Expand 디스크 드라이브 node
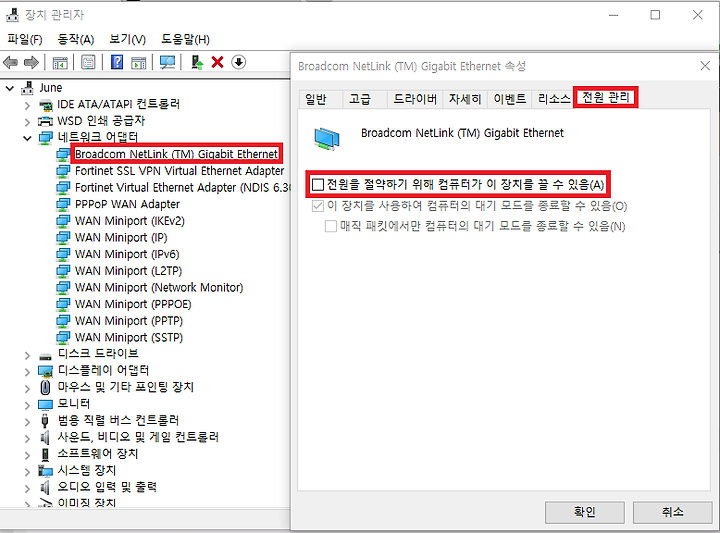720x533 pixels. coord(27,355)
